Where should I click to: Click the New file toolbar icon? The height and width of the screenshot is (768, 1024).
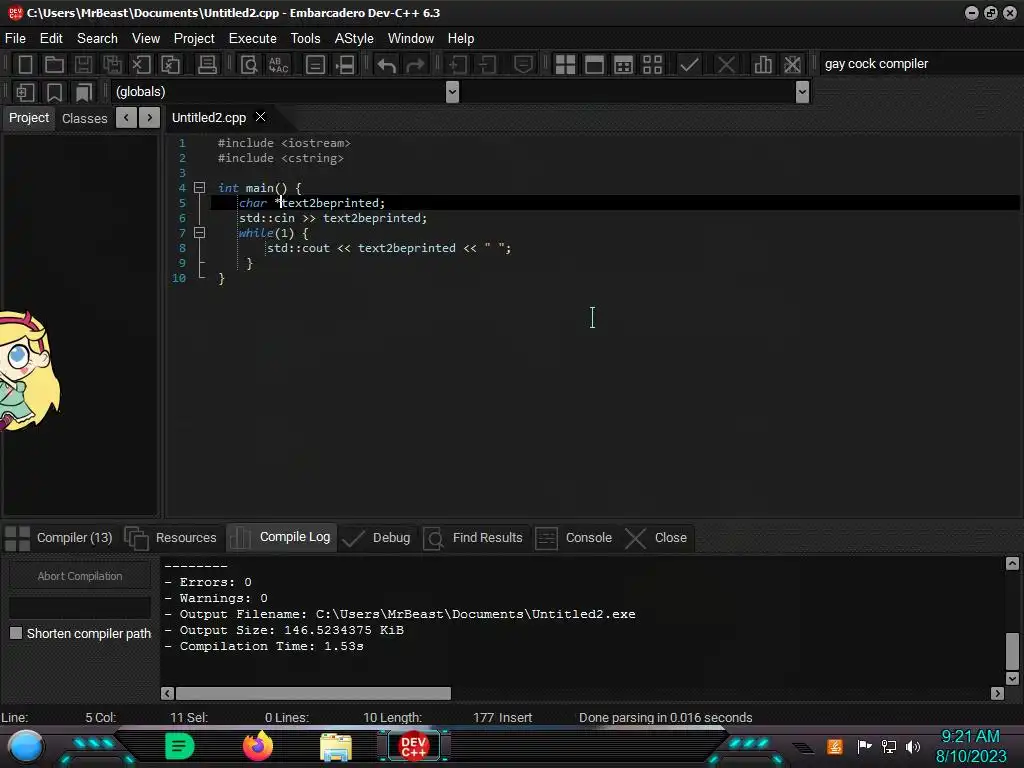[25, 64]
